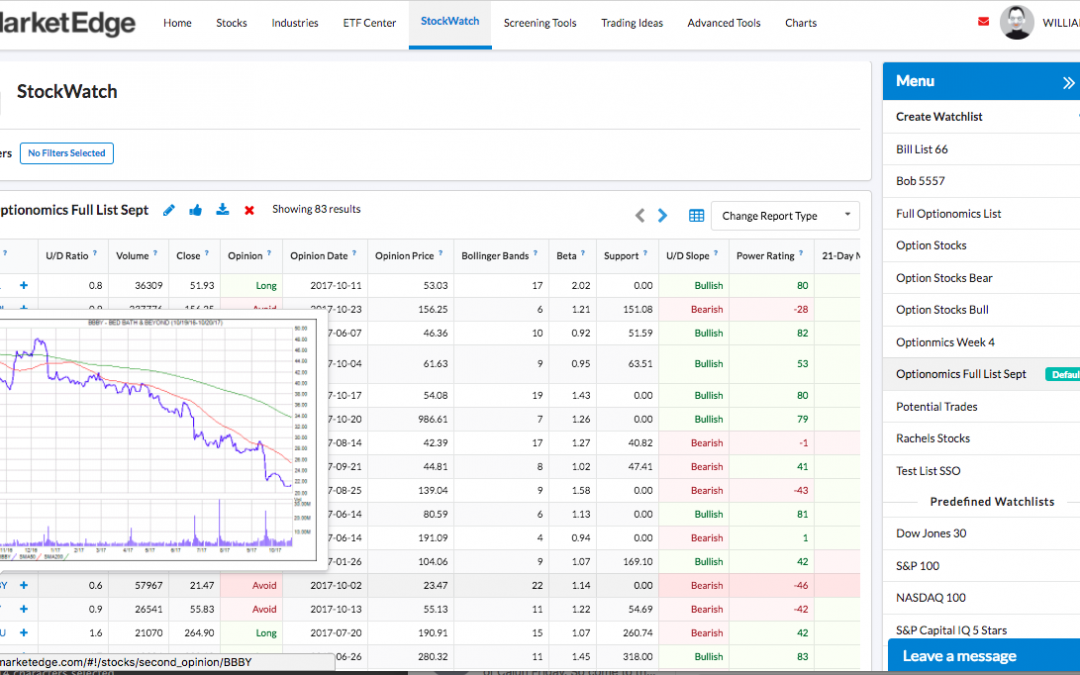Click the MarketEdge logo
Viewport: 1080px width, 675px height.
pyautogui.click(x=68, y=23)
